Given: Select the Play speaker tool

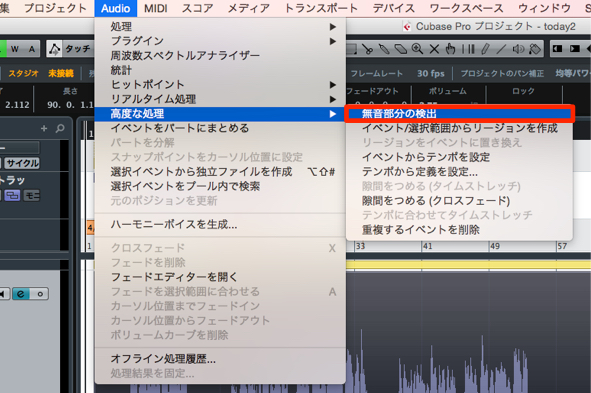Looking at the screenshot, I should tap(519, 49).
